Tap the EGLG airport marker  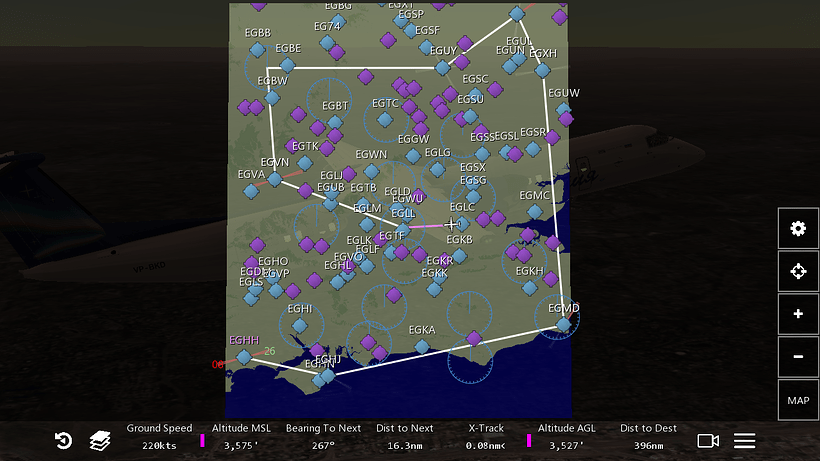pyautogui.click(x=437, y=169)
